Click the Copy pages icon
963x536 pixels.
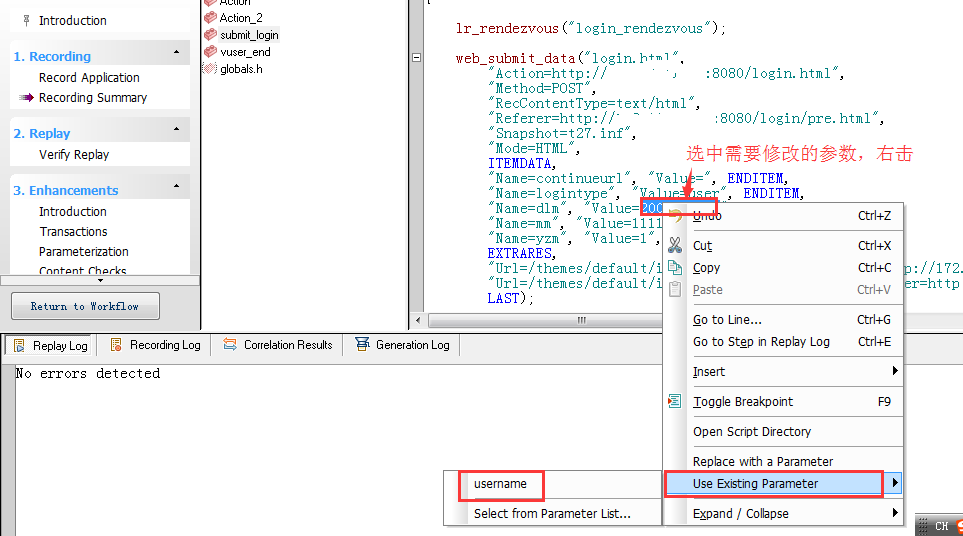point(675,268)
